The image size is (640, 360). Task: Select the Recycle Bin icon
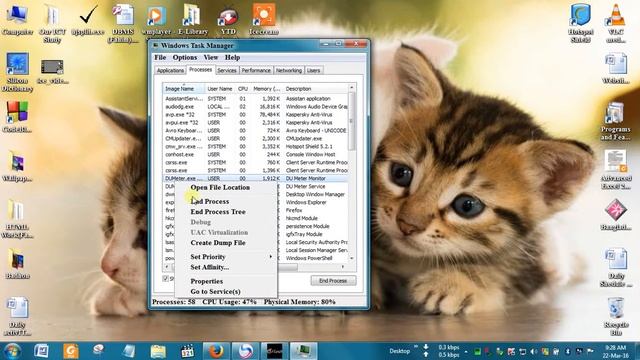pyautogui.click(x=616, y=316)
